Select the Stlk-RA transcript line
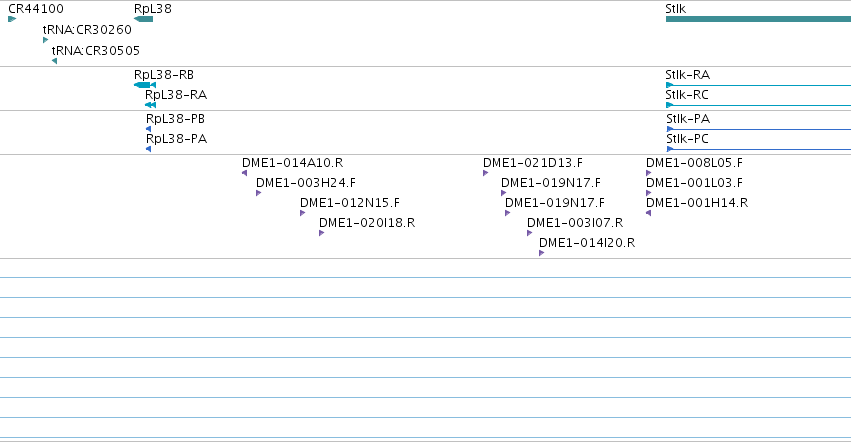The image size is (851, 442). pyautogui.click(x=758, y=85)
